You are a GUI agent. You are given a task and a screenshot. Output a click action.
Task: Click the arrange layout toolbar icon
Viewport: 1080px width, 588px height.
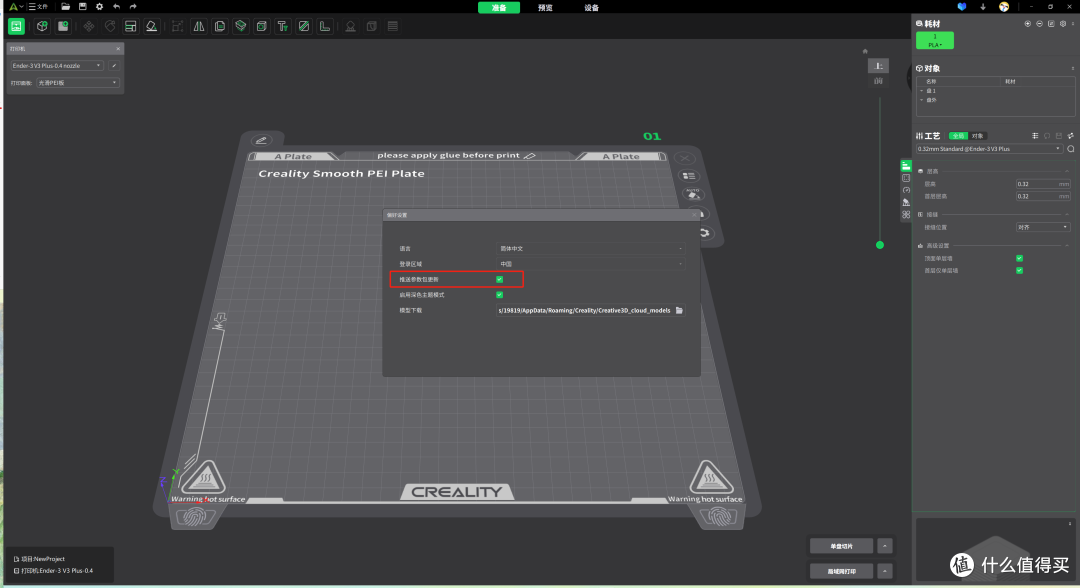coord(130,26)
